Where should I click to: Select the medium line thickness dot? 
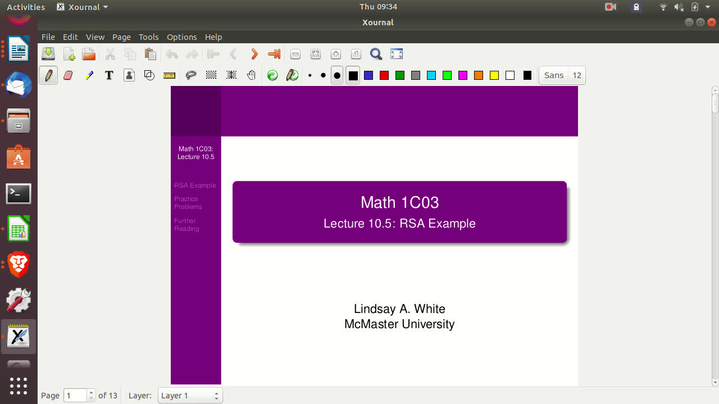(323, 75)
